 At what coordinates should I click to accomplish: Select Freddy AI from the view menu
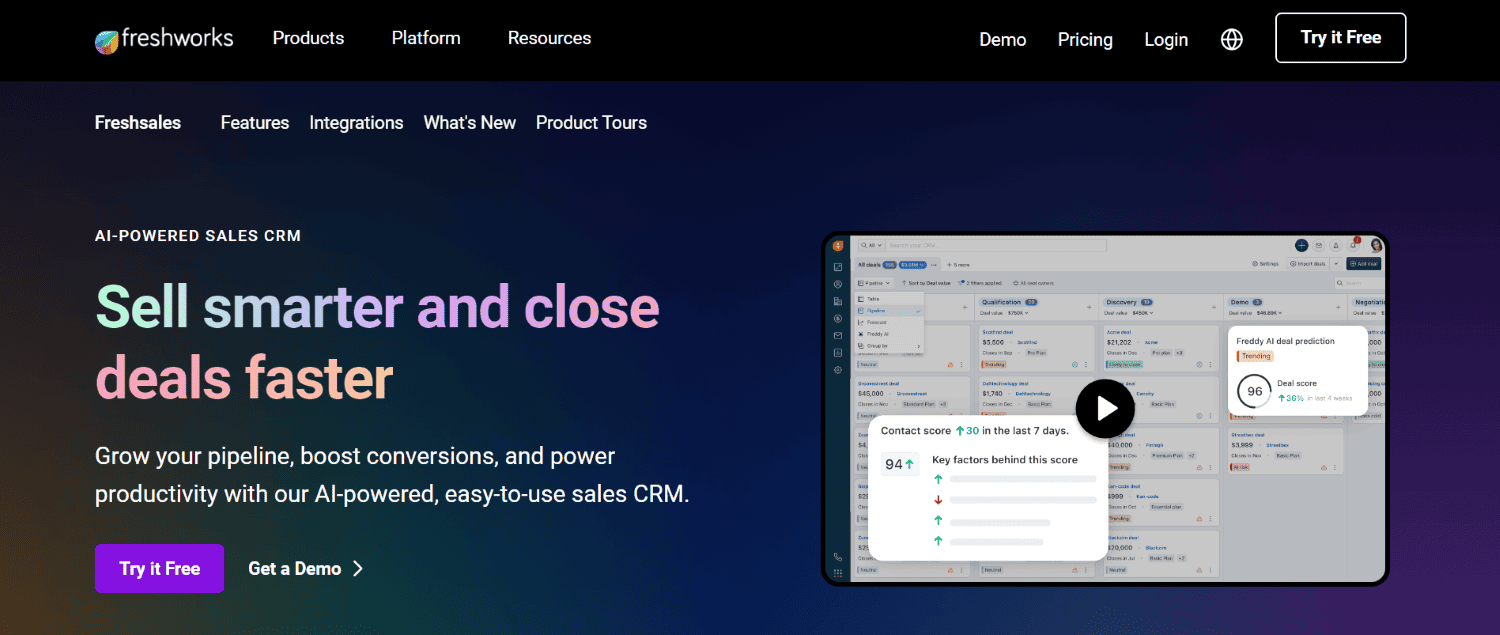point(877,334)
